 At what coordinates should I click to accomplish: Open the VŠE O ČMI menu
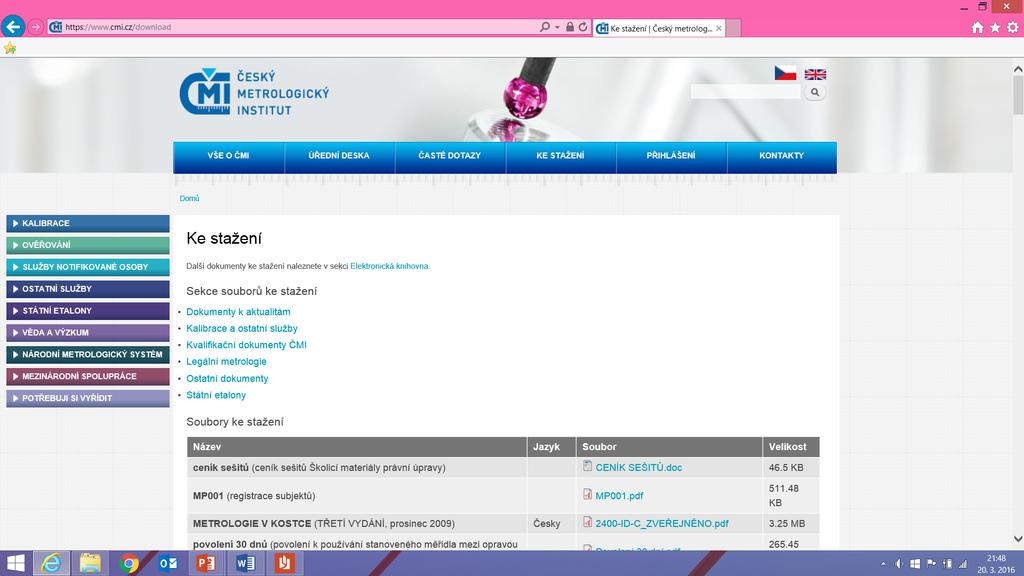[x=229, y=156]
